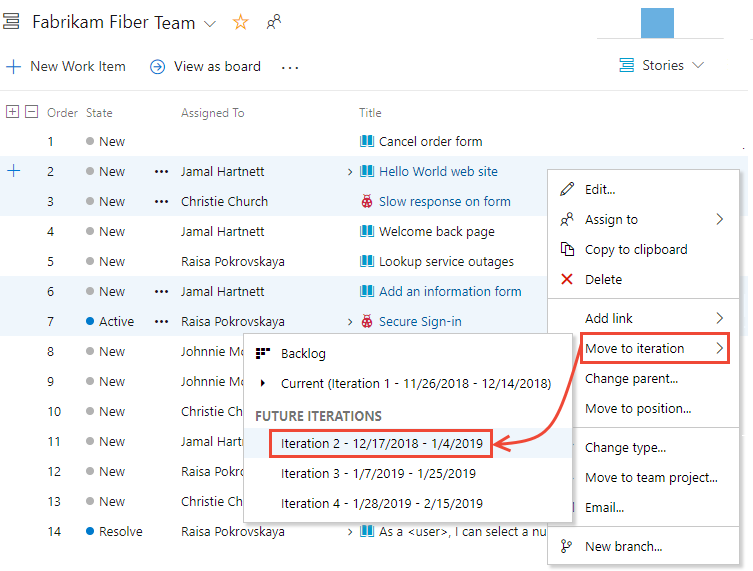Image resolution: width=753 pixels, height=571 pixels.
Task: Click the plus icon to add New Work Item
Action: [13, 67]
